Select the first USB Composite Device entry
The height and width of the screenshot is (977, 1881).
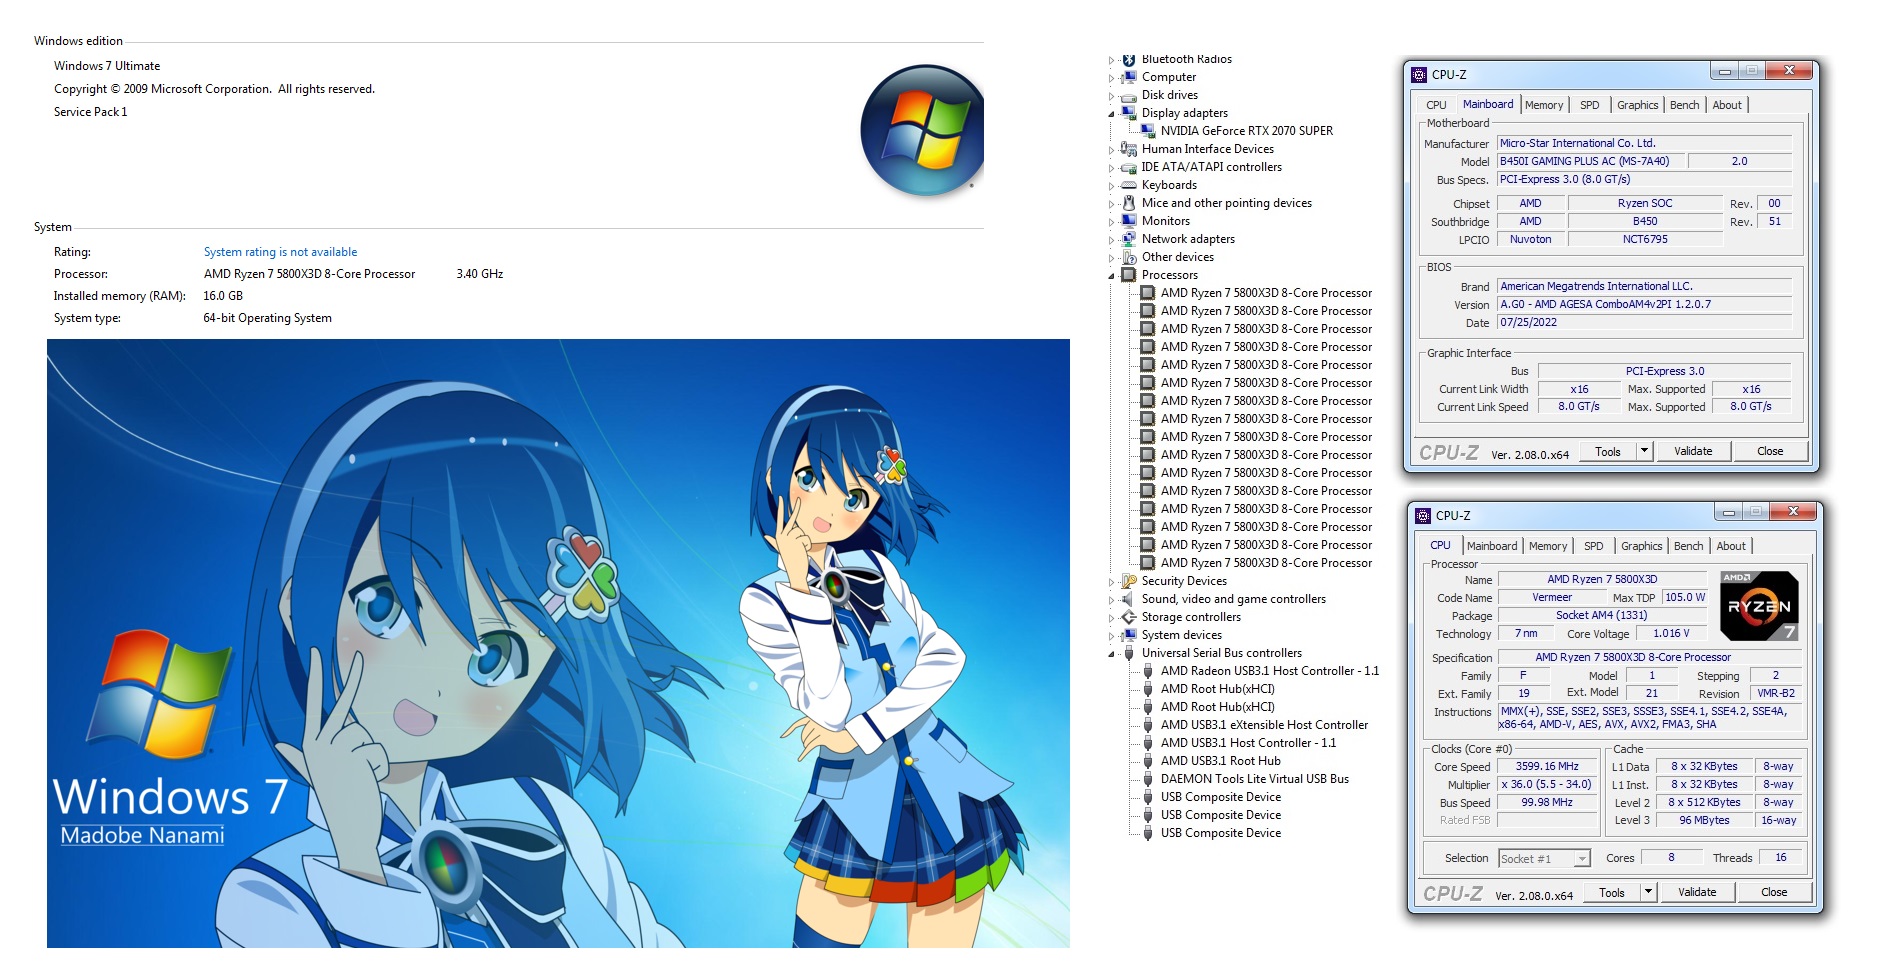pos(1220,797)
